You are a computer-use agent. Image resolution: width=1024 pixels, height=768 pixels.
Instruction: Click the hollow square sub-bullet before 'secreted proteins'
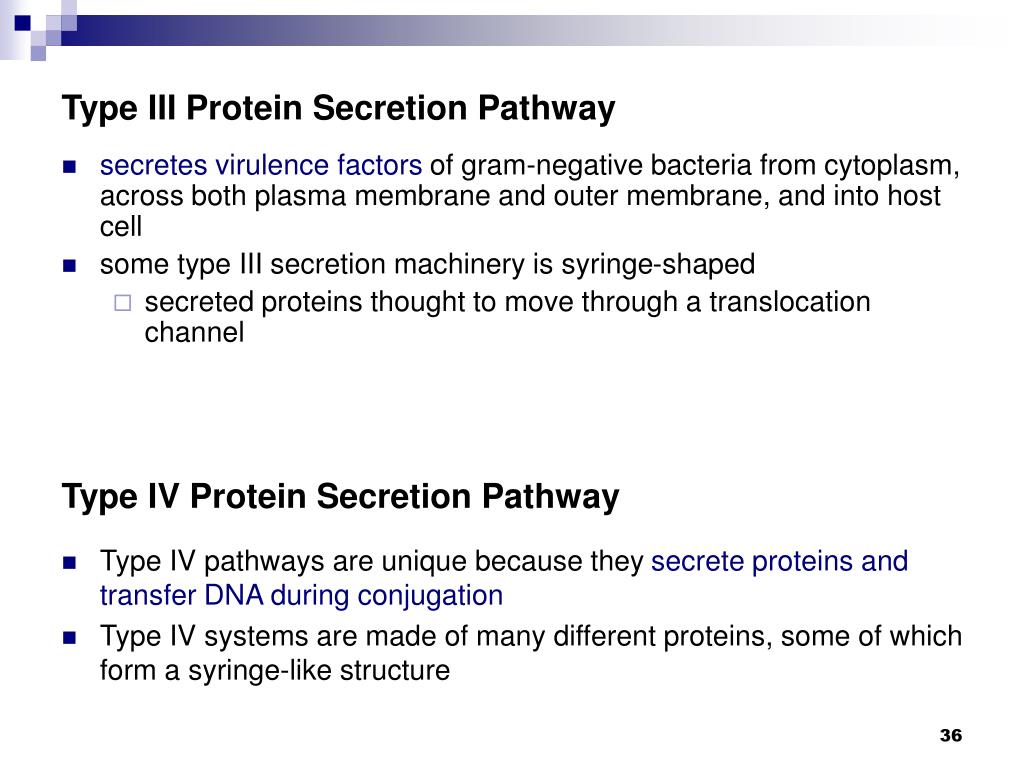(x=123, y=303)
